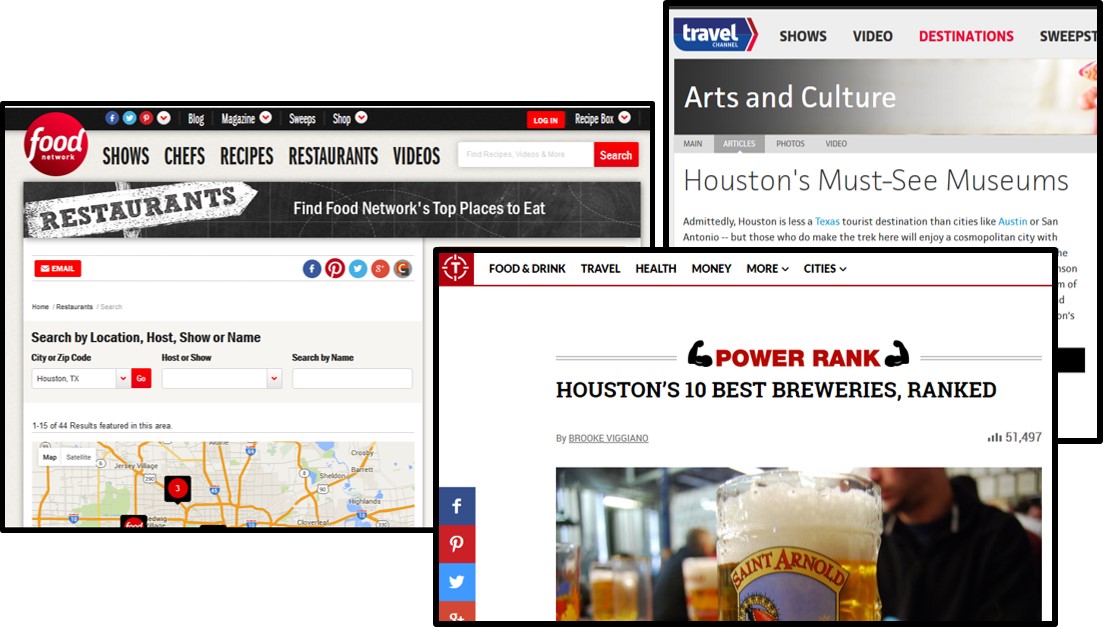Click the map marker labeled 3
Screen dimensions: 1103x627
(177, 489)
